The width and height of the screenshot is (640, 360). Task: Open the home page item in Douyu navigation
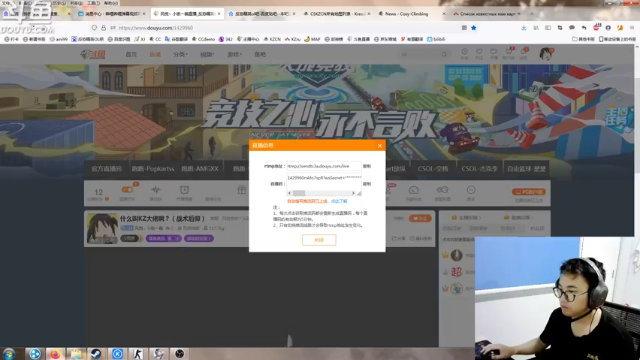131,54
